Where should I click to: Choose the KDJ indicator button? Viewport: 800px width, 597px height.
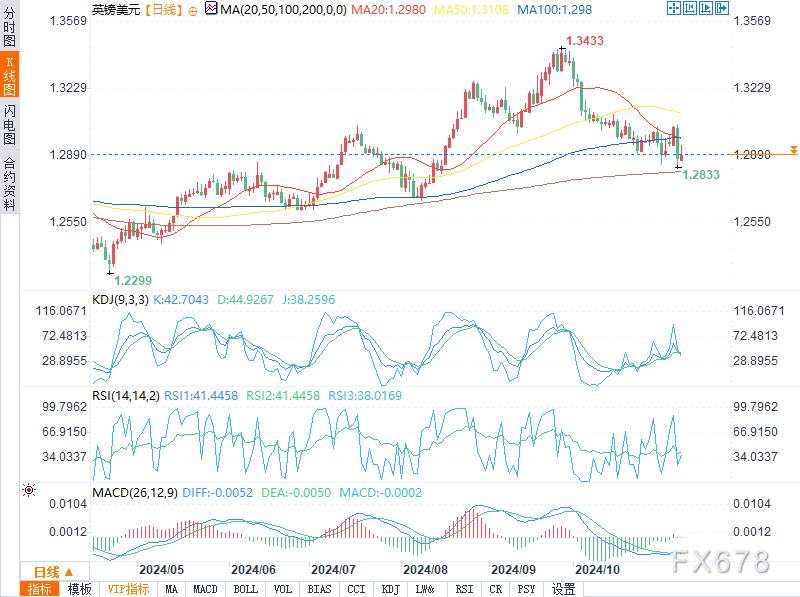(x=391, y=589)
